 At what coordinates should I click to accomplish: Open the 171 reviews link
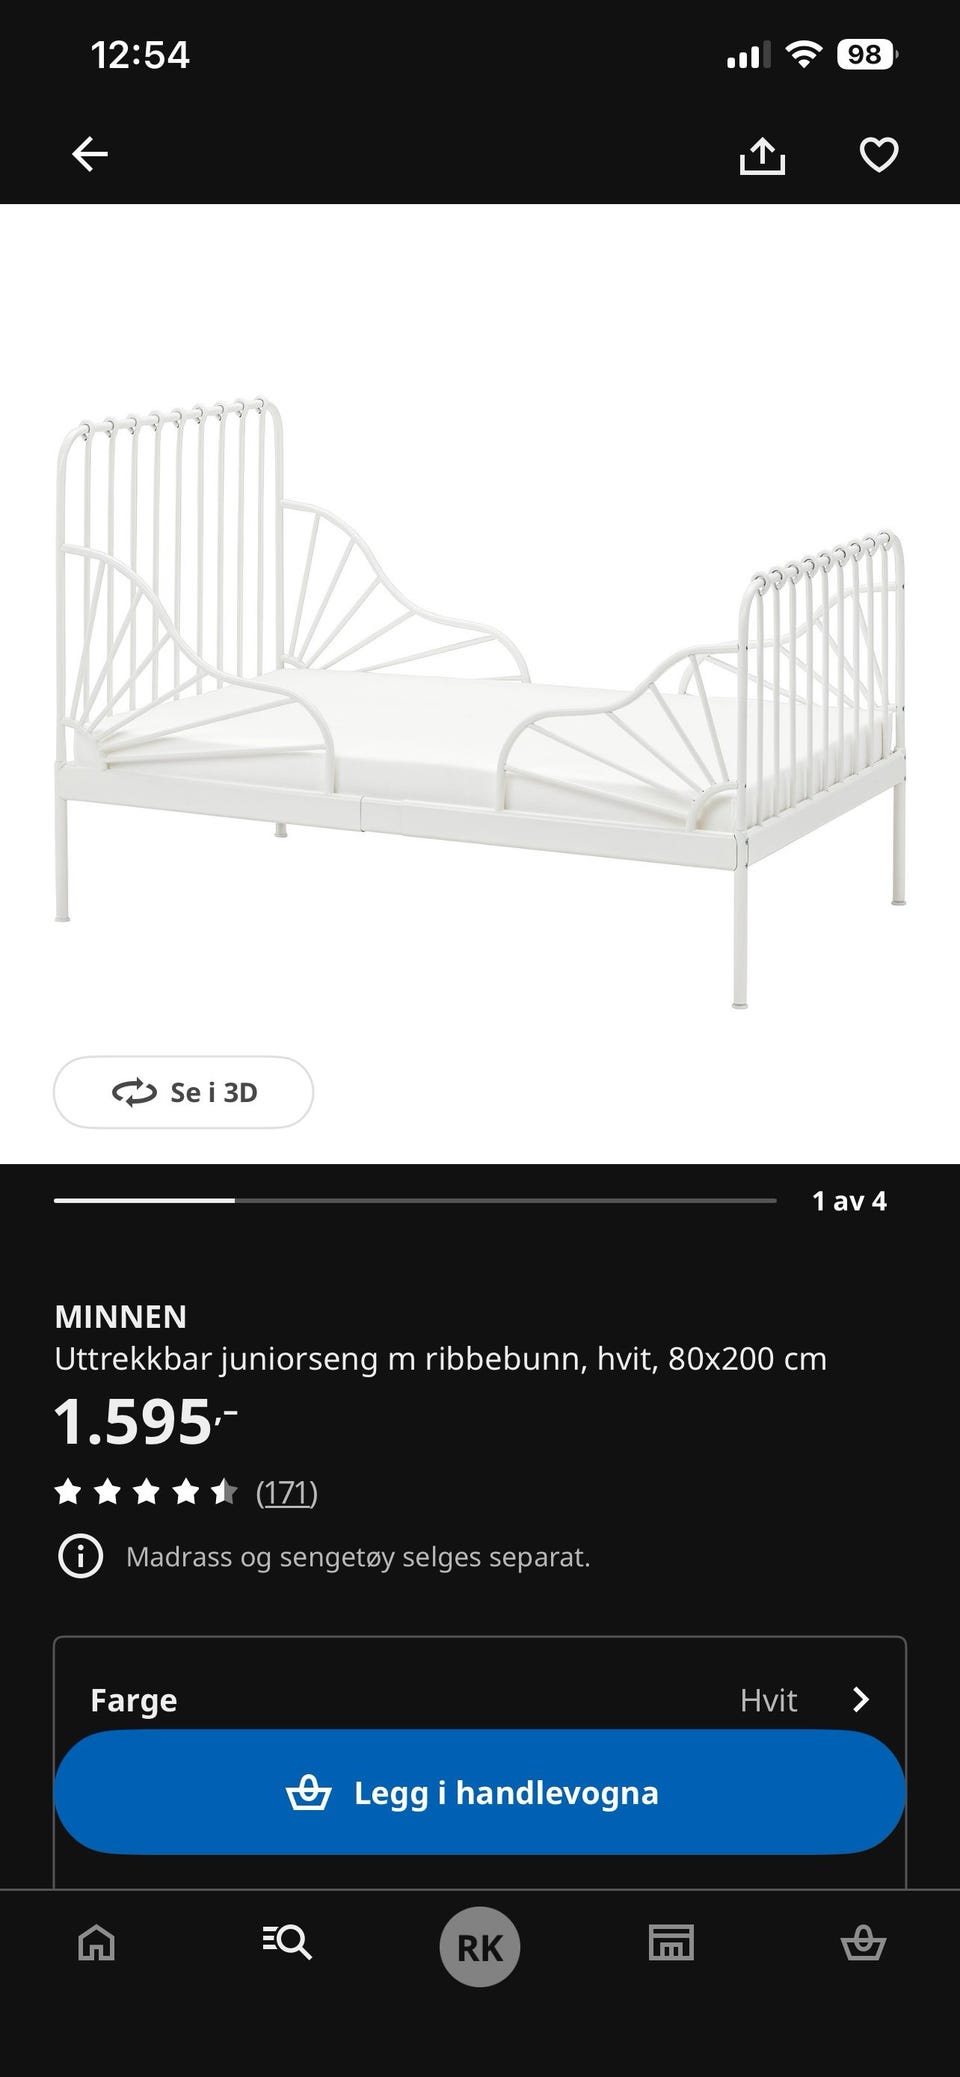click(287, 1493)
